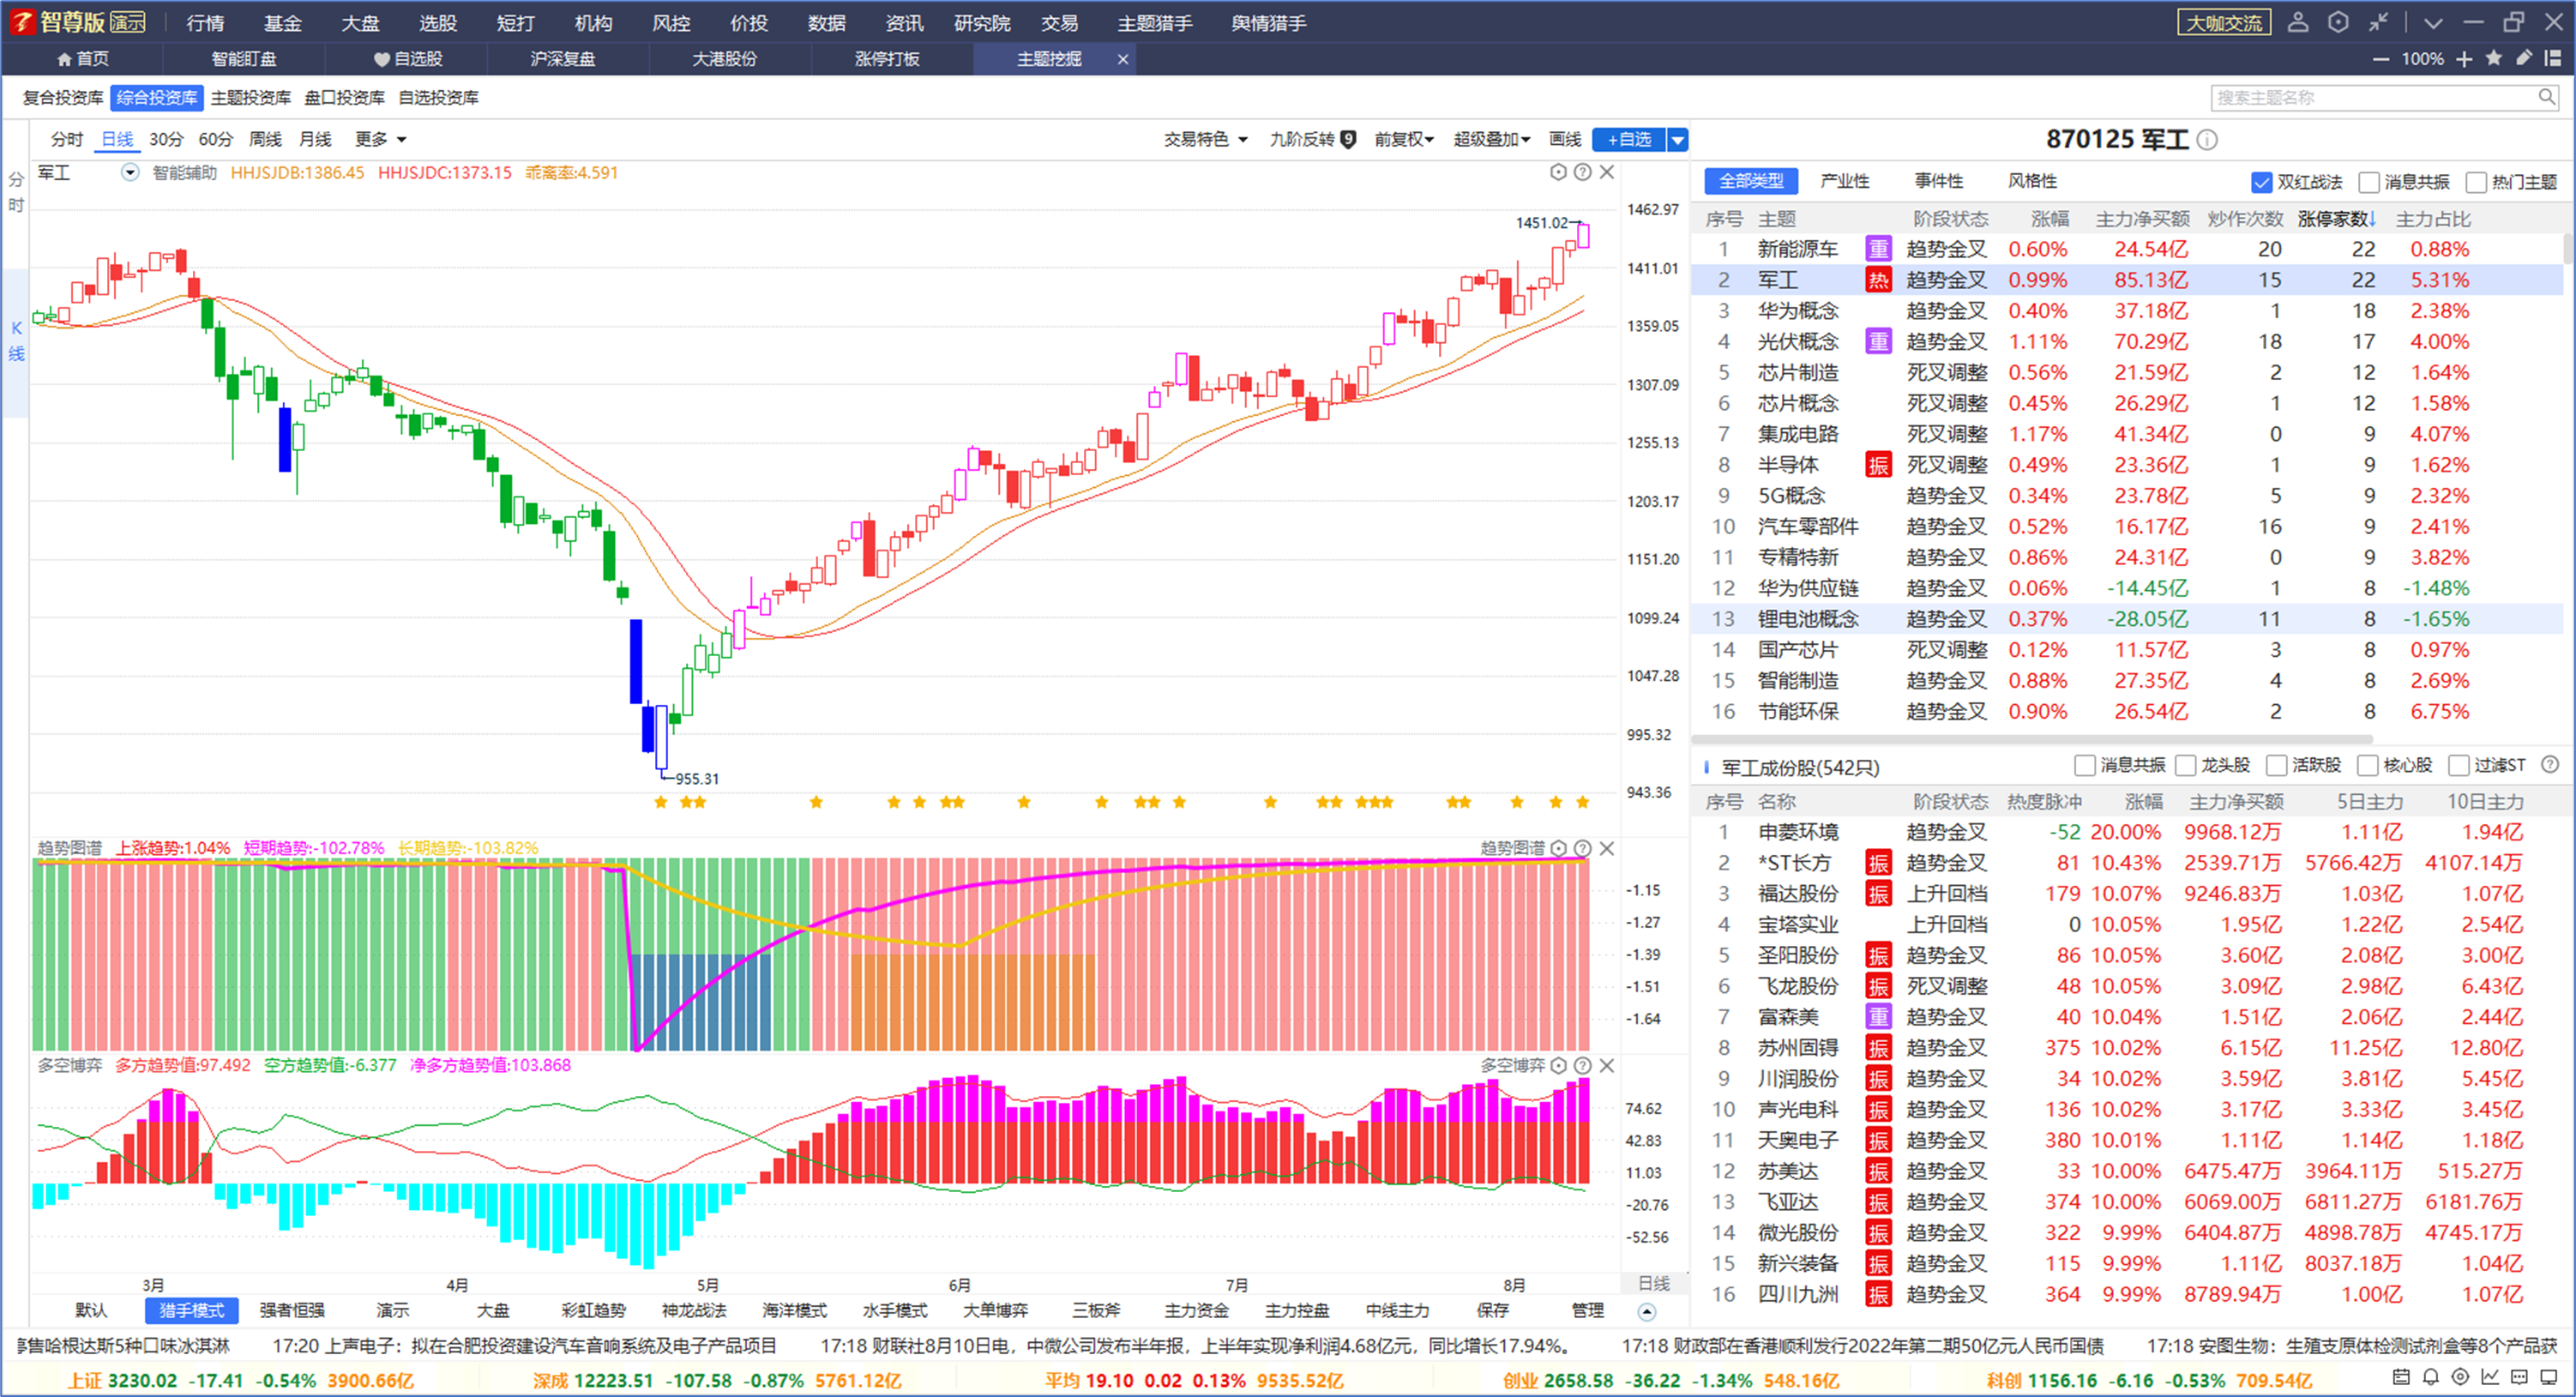
Task: Click inside the 搜索主题名称 search field
Action: 2375,97
